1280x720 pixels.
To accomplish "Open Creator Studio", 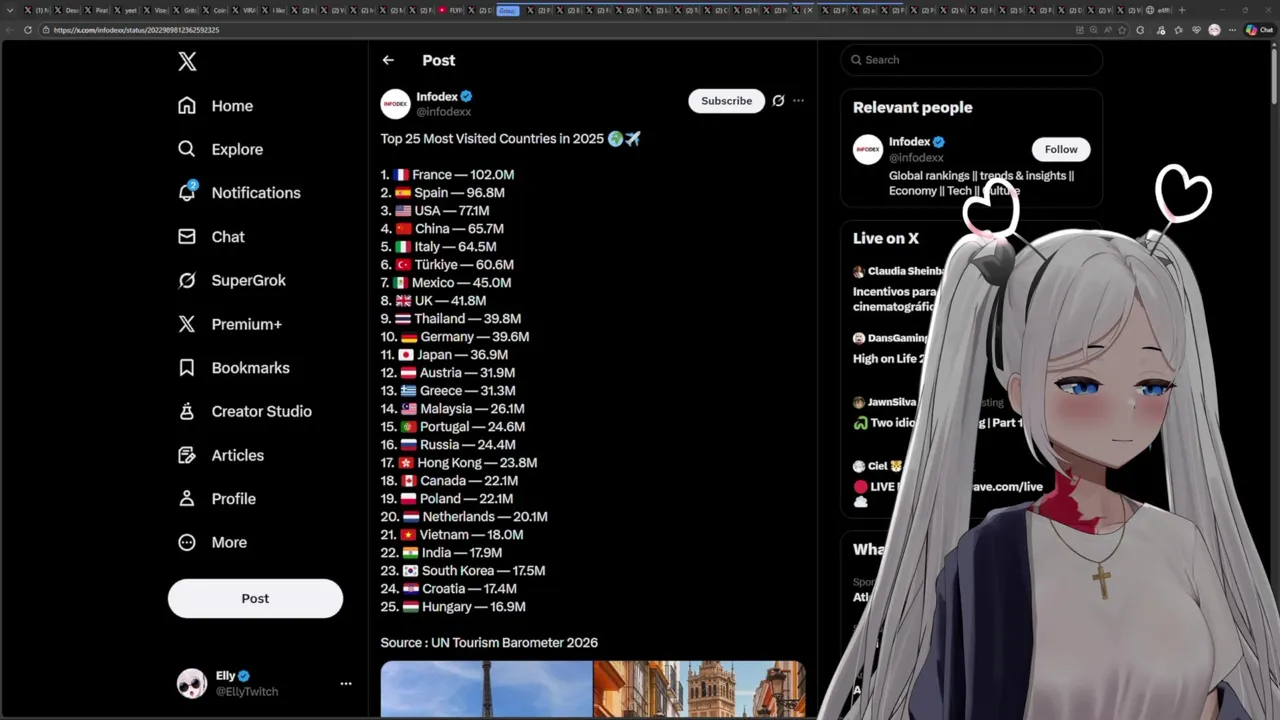I will 244,411.
